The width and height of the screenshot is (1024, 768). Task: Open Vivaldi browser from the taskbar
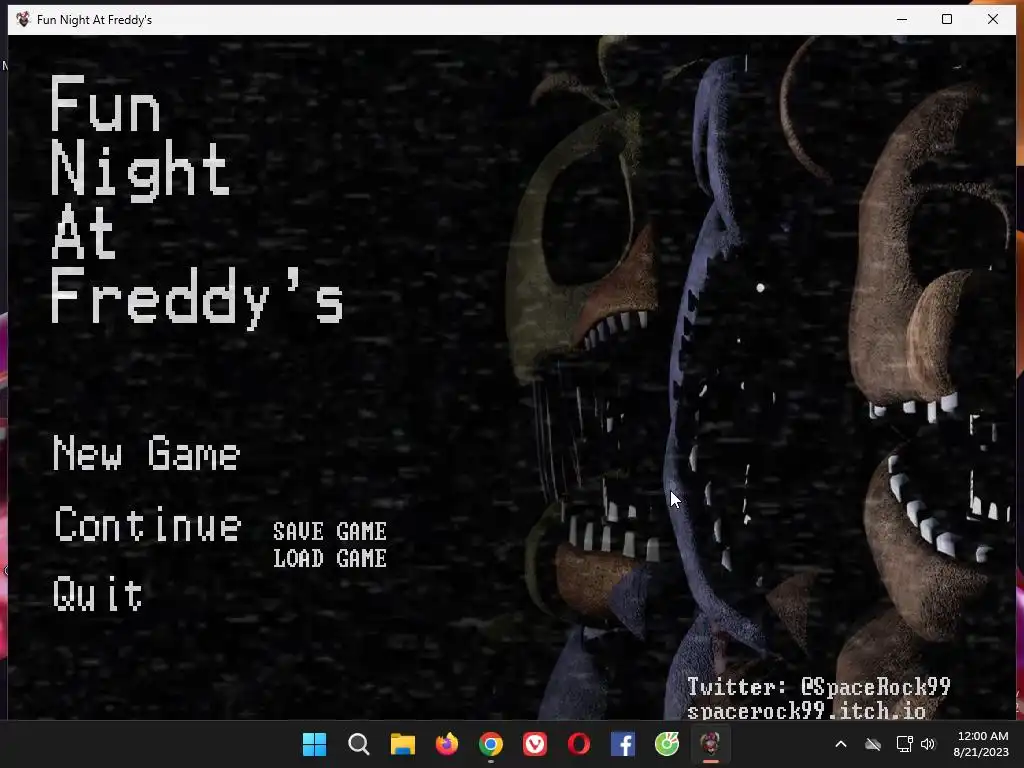(x=535, y=744)
